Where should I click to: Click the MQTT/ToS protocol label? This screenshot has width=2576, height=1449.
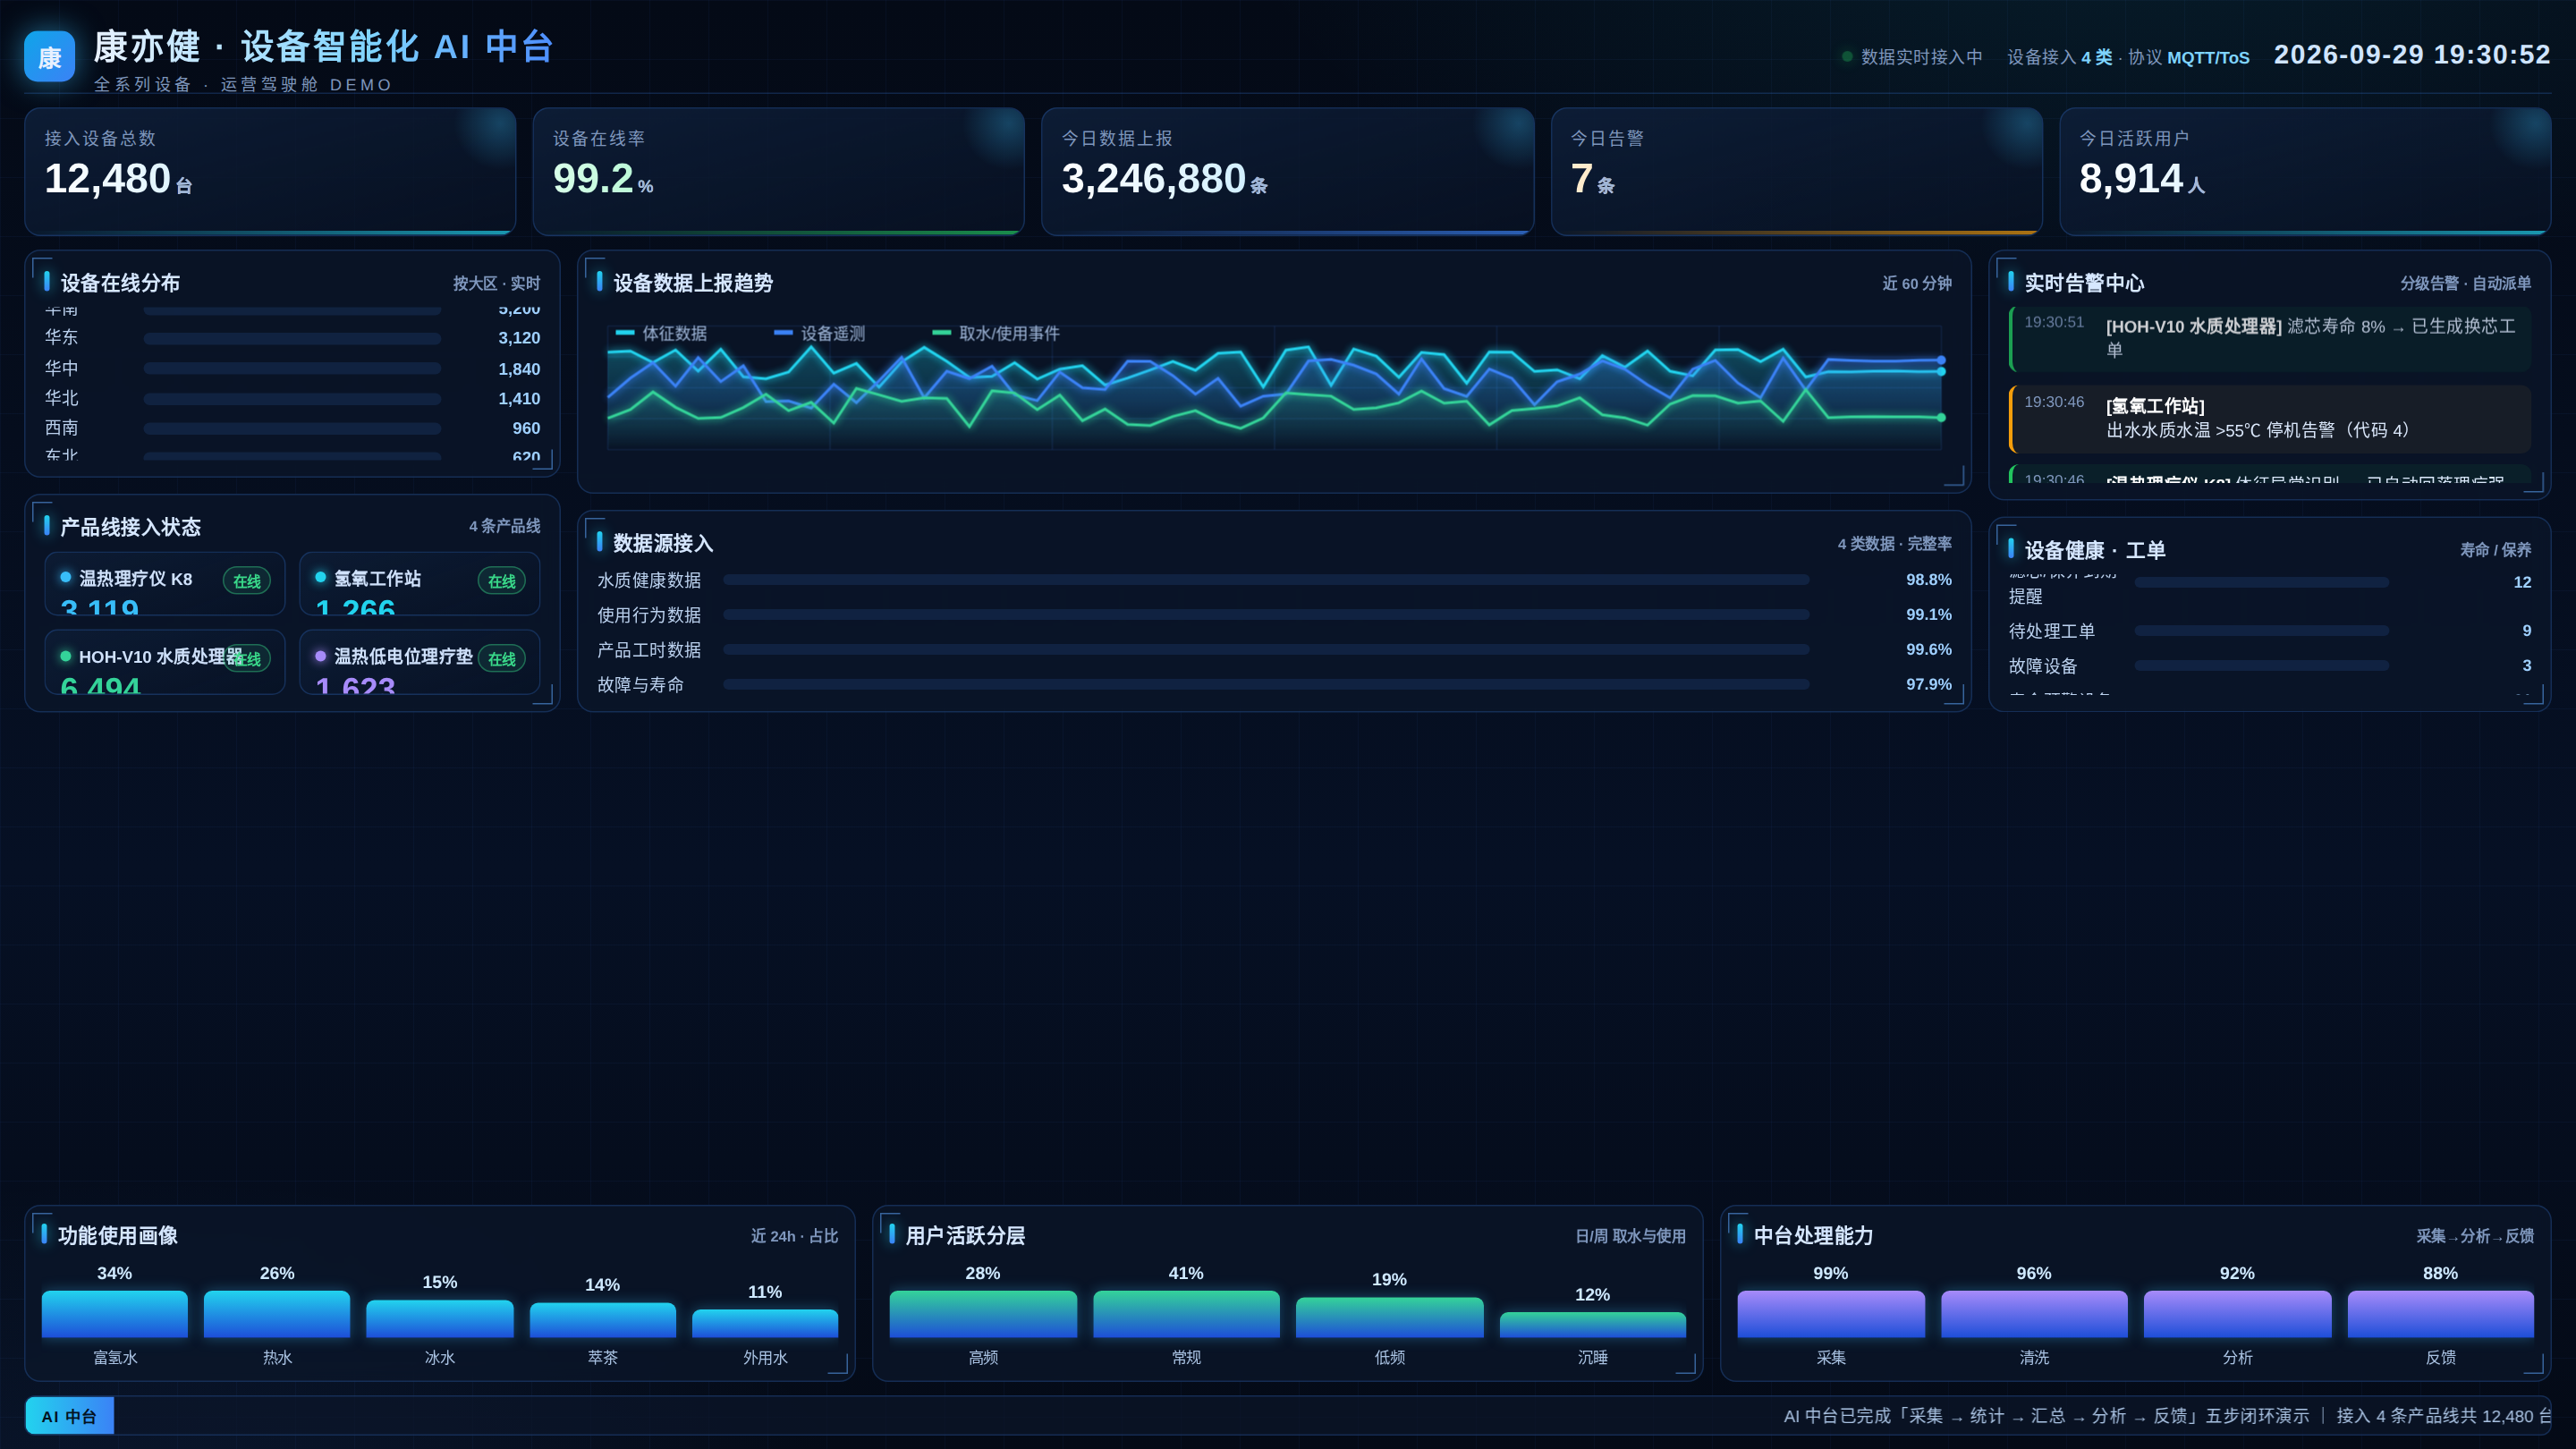click(2208, 58)
